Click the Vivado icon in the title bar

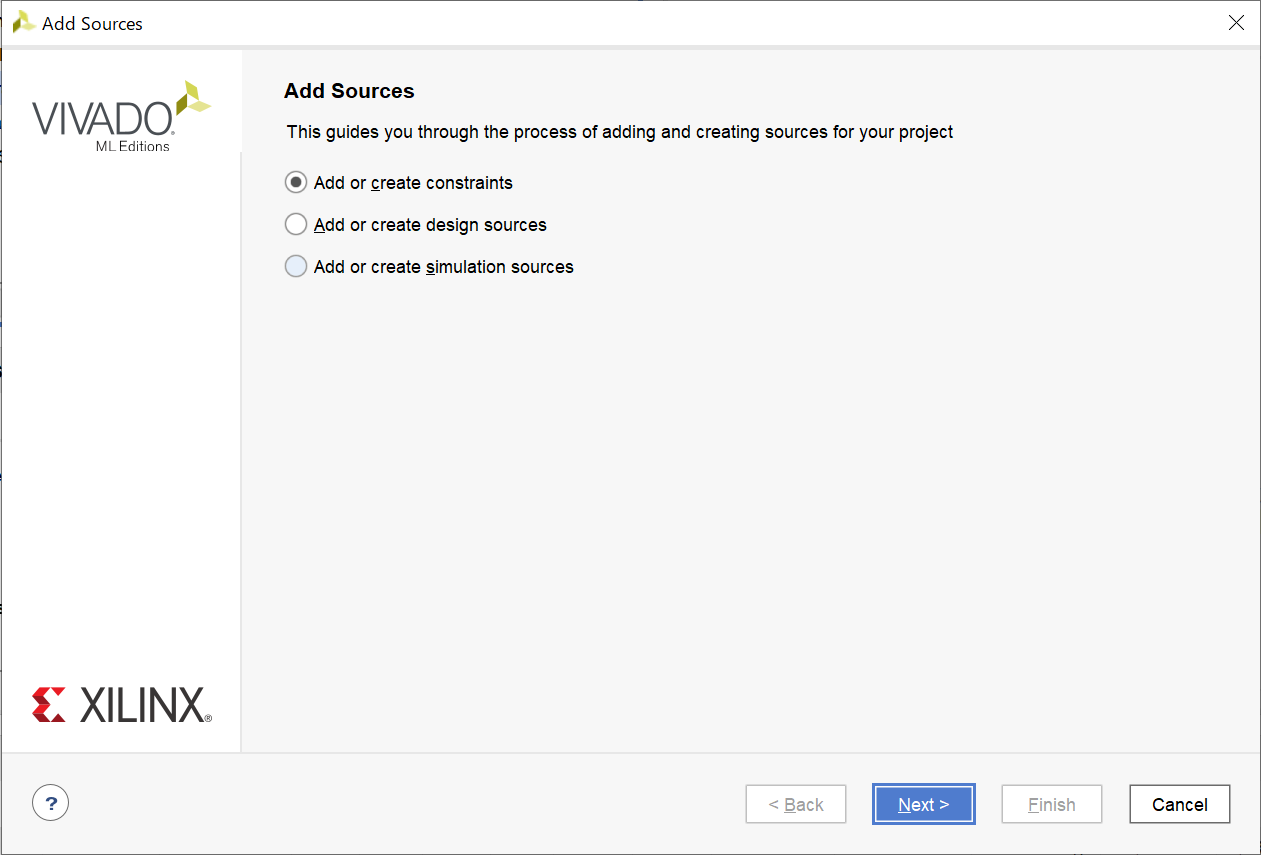coord(24,23)
